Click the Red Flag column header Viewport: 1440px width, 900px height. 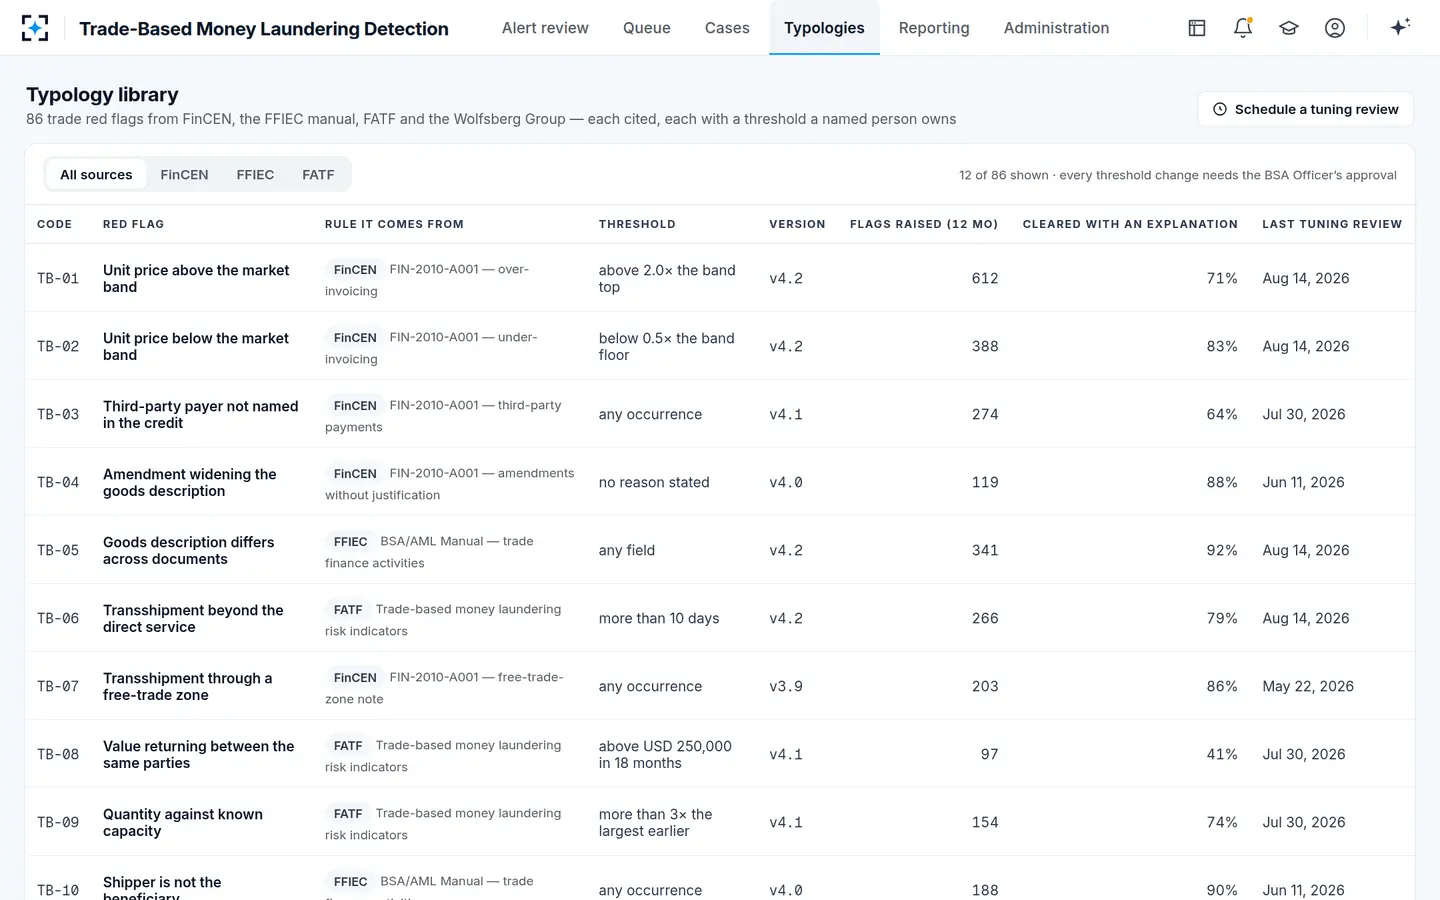tap(133, 224)
